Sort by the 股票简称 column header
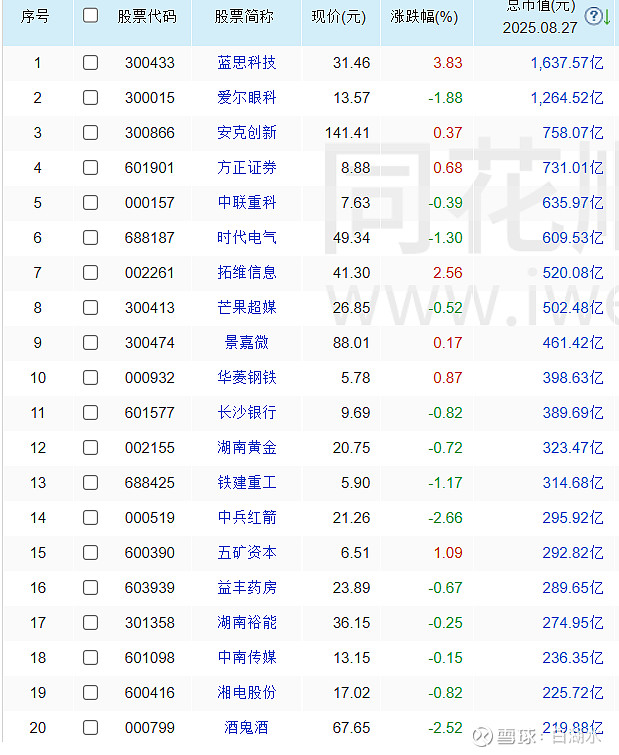This screenshot has height=755, width=619. pos(244,16)
